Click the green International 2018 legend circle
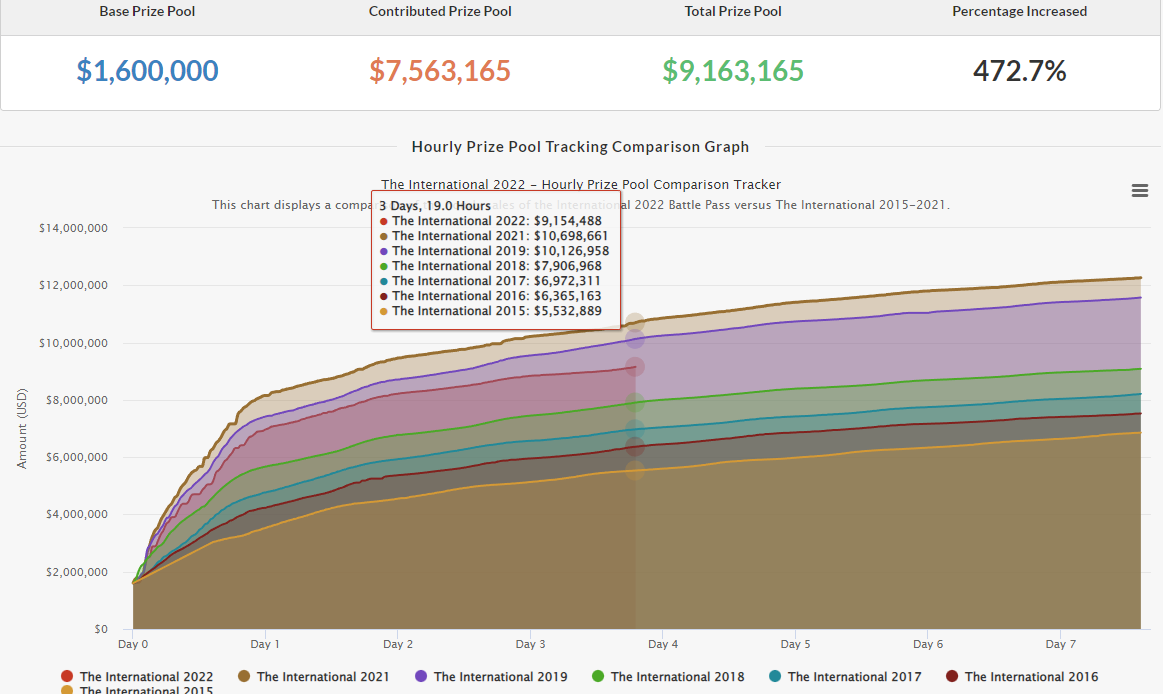This screenshot has height=694, width=1163. click(x=598, y=677)
